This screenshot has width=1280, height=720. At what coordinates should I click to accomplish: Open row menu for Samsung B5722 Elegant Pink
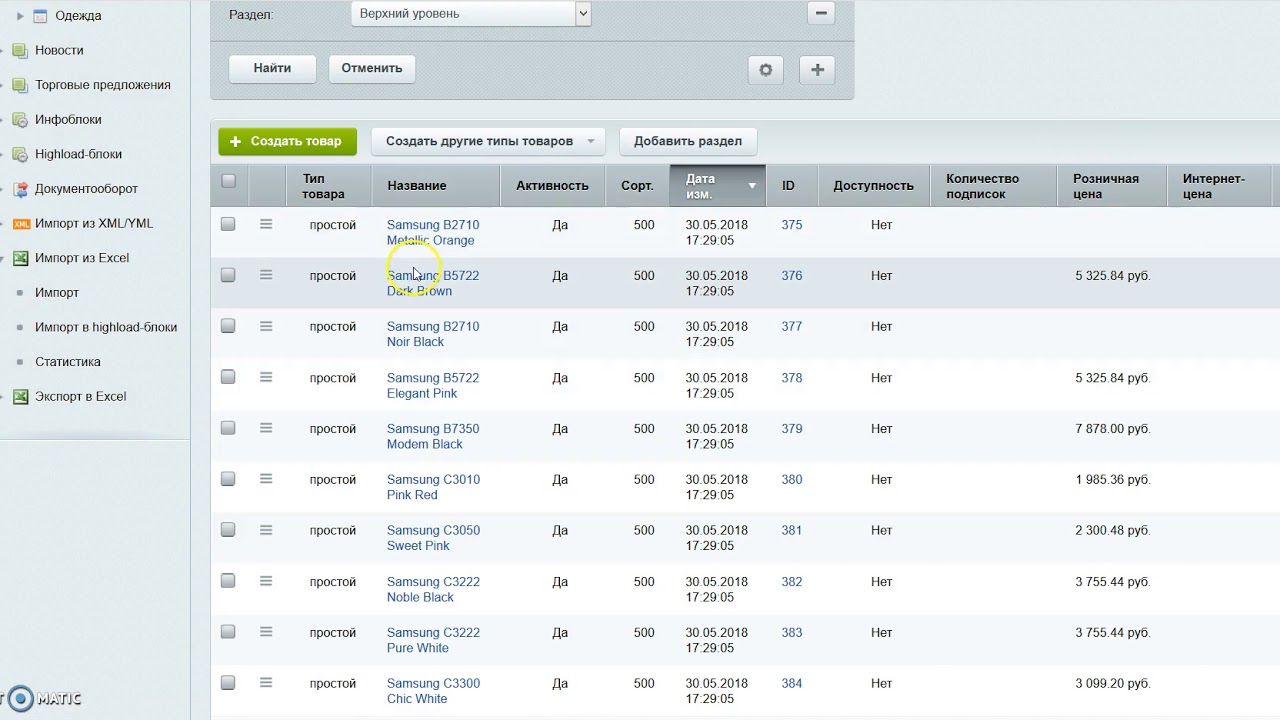266,377
